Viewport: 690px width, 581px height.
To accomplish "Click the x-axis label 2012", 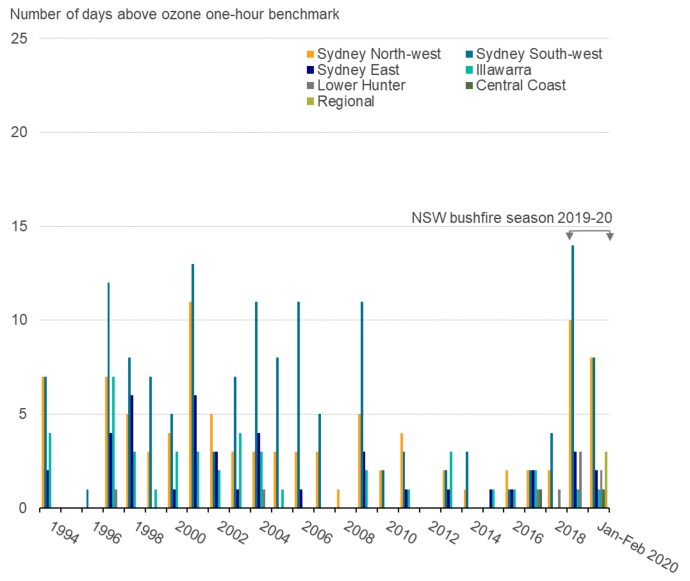I will [444, 533].
